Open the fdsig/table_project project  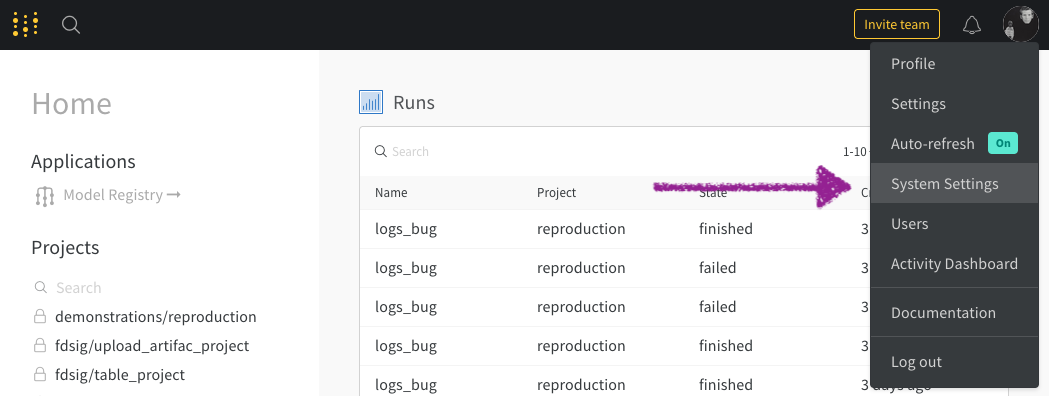pos(120,375)
